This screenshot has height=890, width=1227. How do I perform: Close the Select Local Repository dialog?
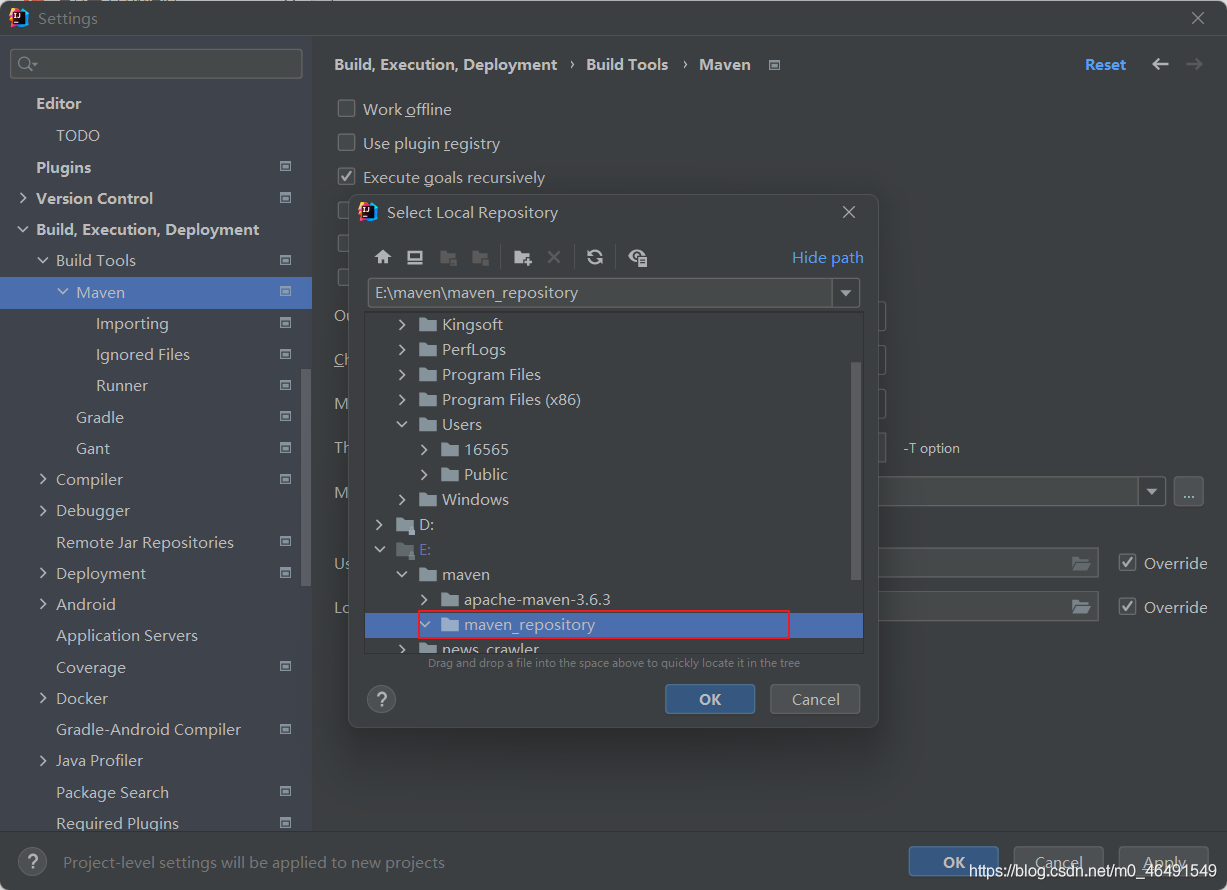coord(849,212)
